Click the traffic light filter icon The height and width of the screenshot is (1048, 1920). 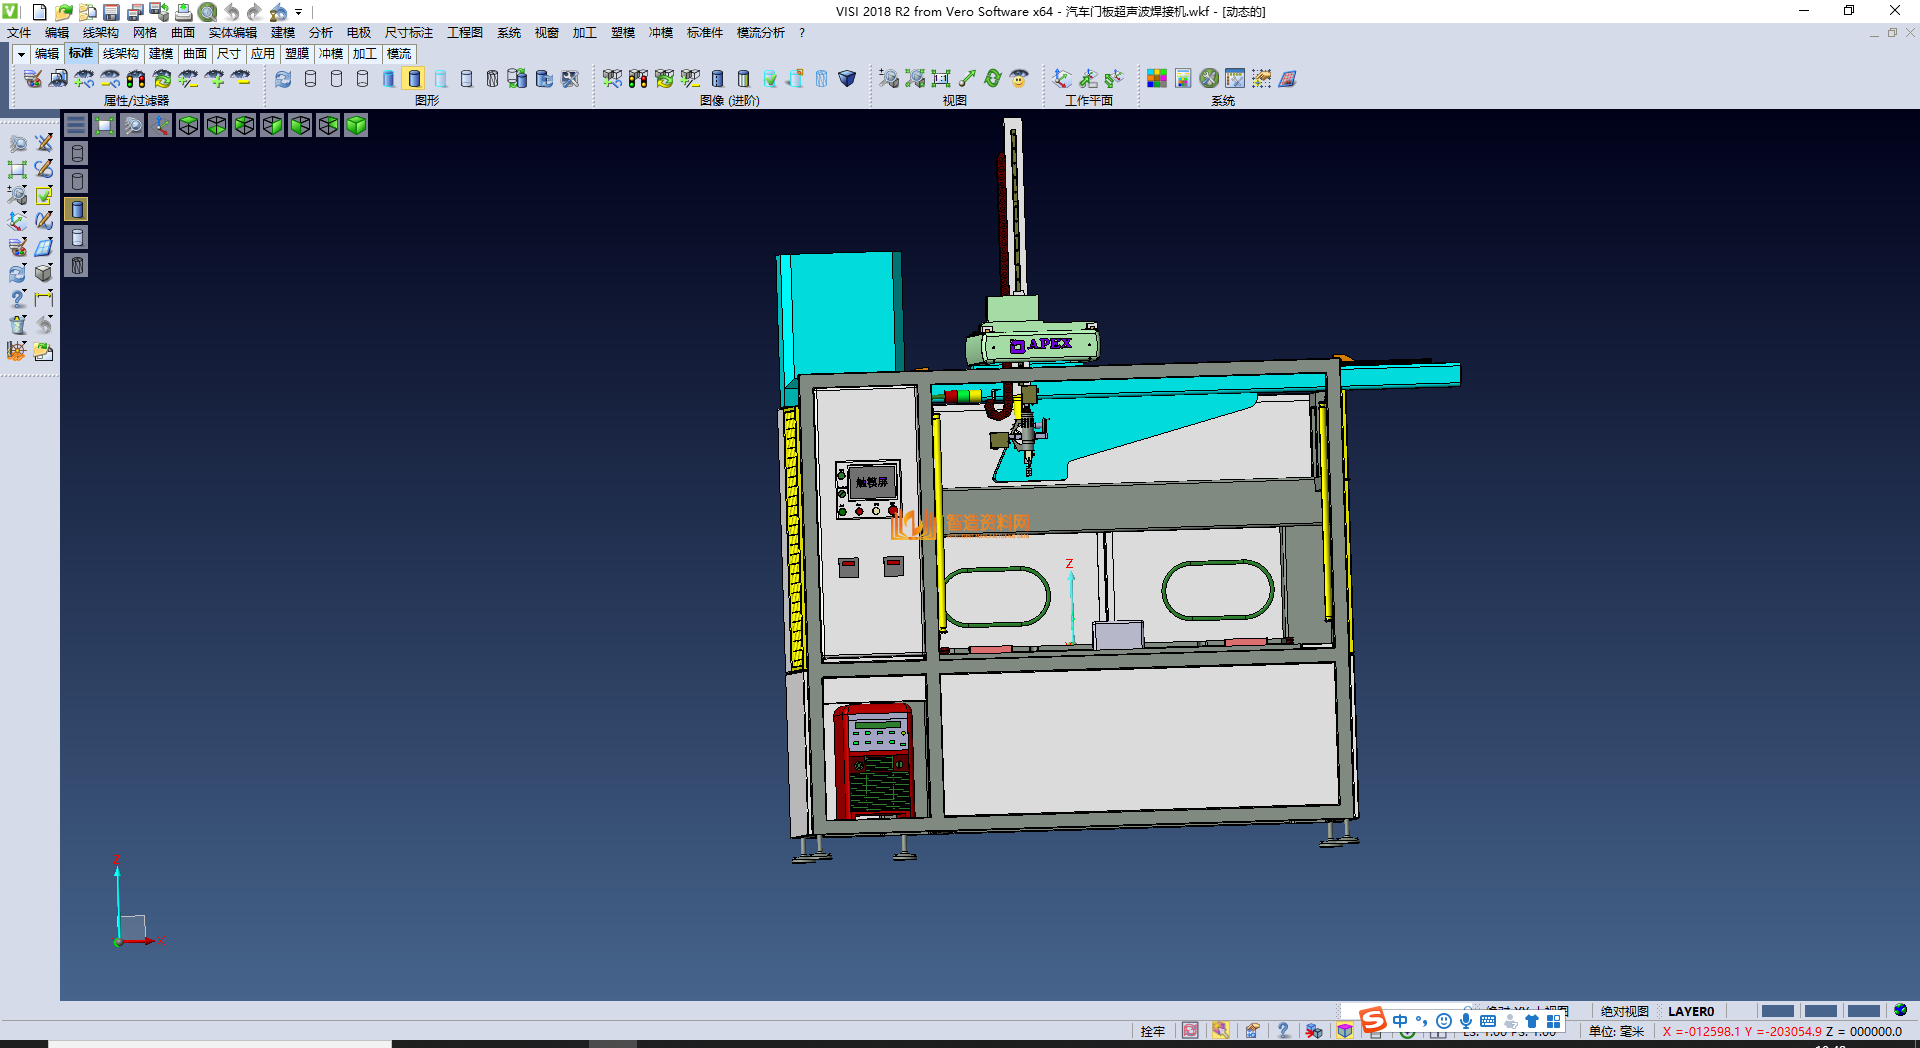tap(136, 78)
